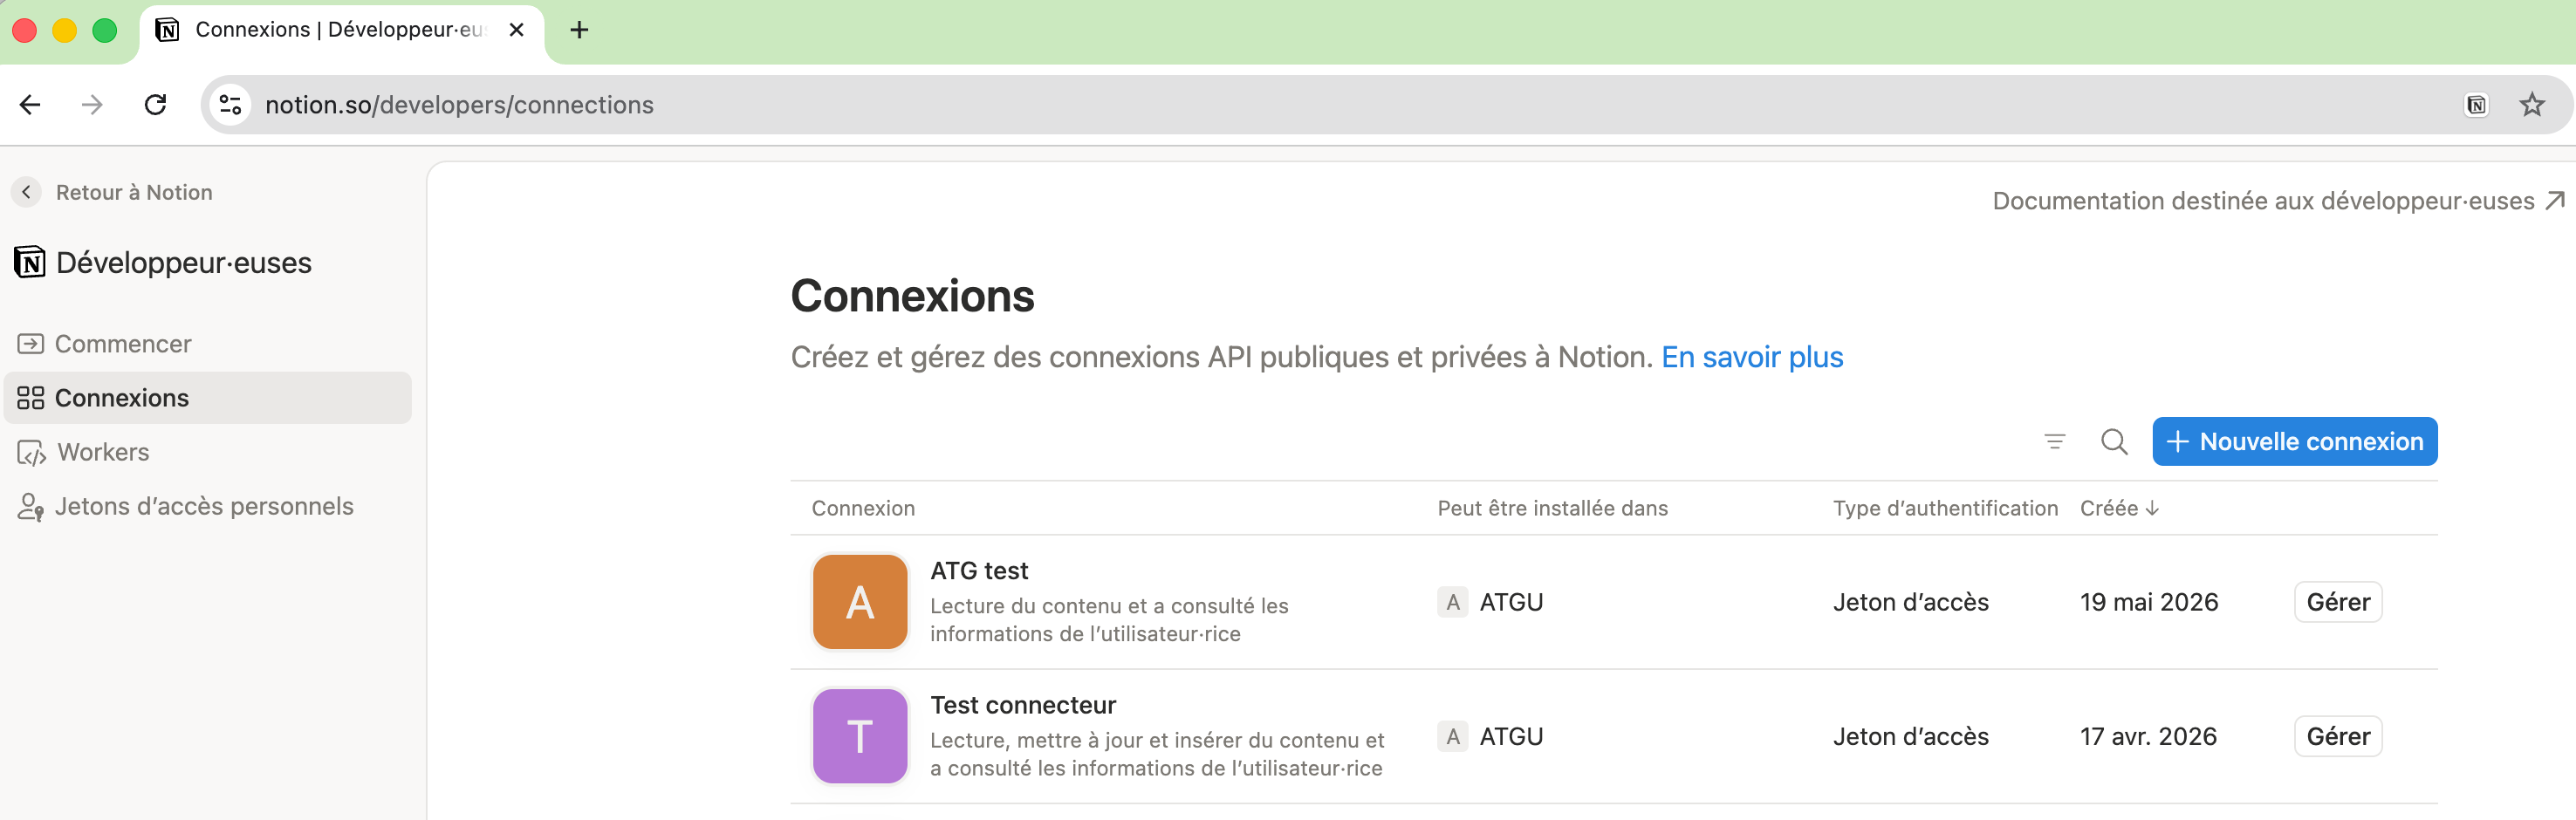The height and width of the screenshot is (820, 2576).
Task: Bookmark this page with the star icon
Action: pos(2531,104)
